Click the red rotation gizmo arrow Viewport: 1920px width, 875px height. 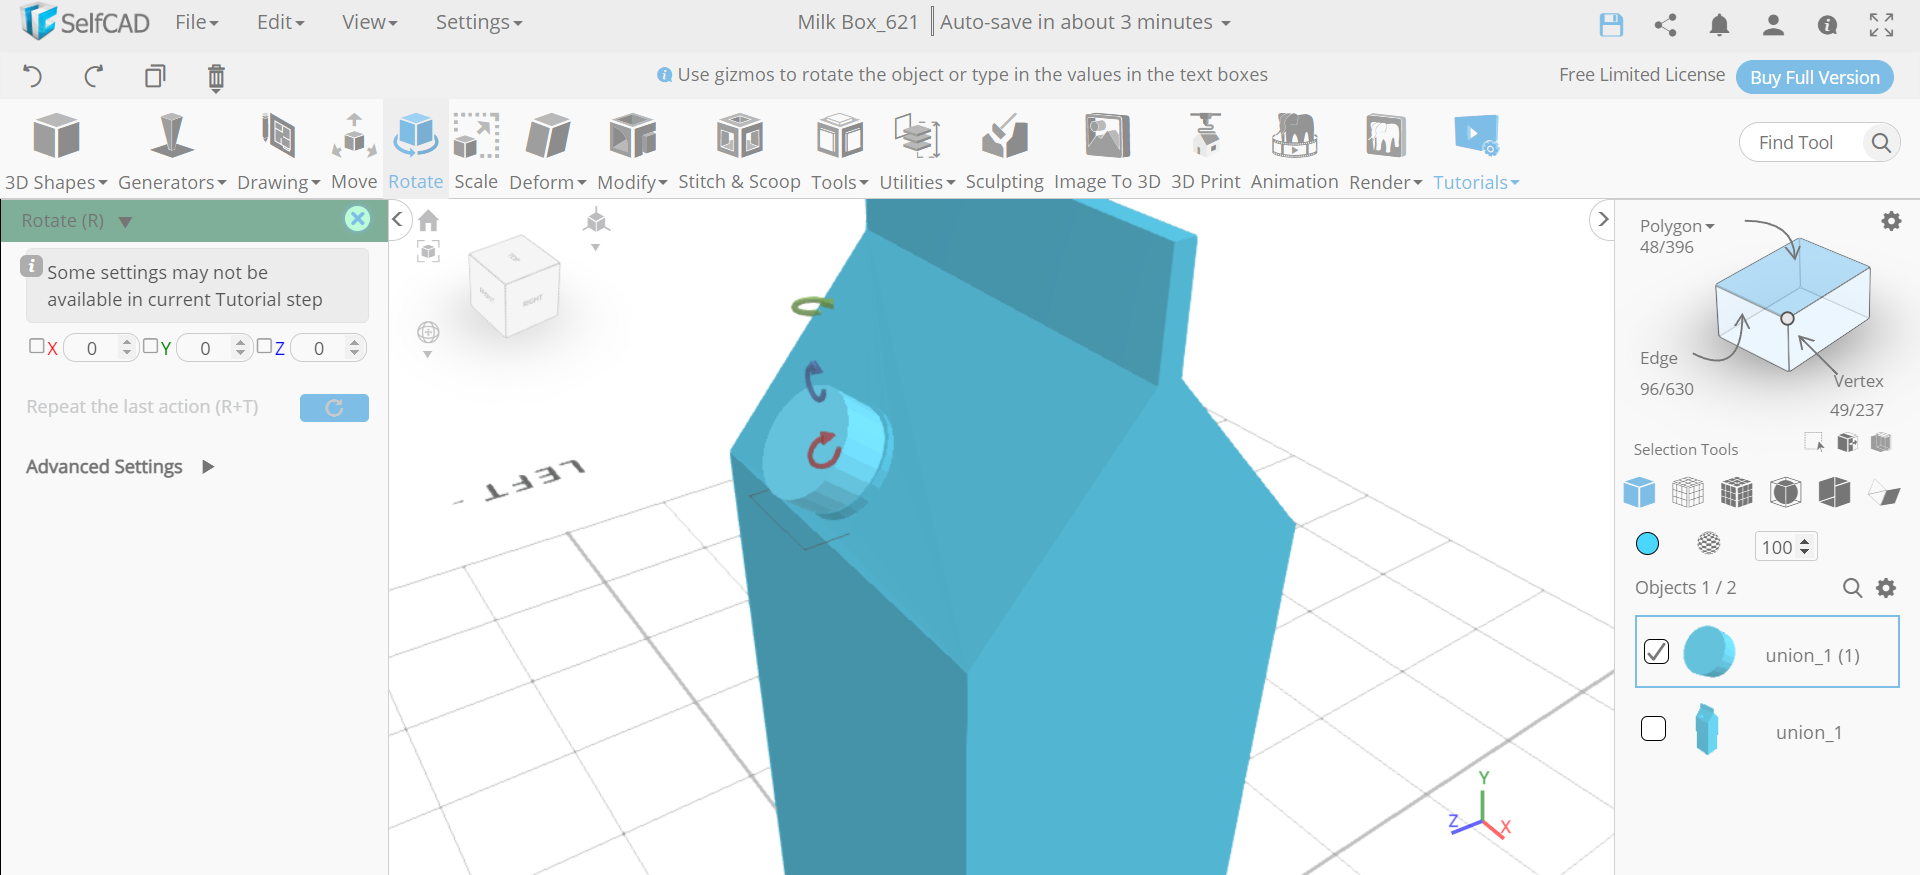click(824, 451)
